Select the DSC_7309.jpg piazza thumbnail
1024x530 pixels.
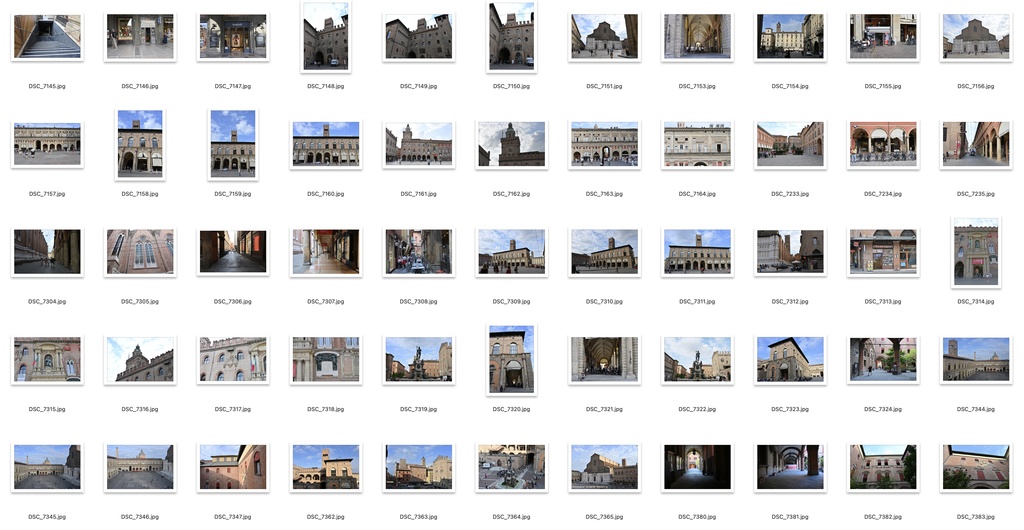pos(511,252)
